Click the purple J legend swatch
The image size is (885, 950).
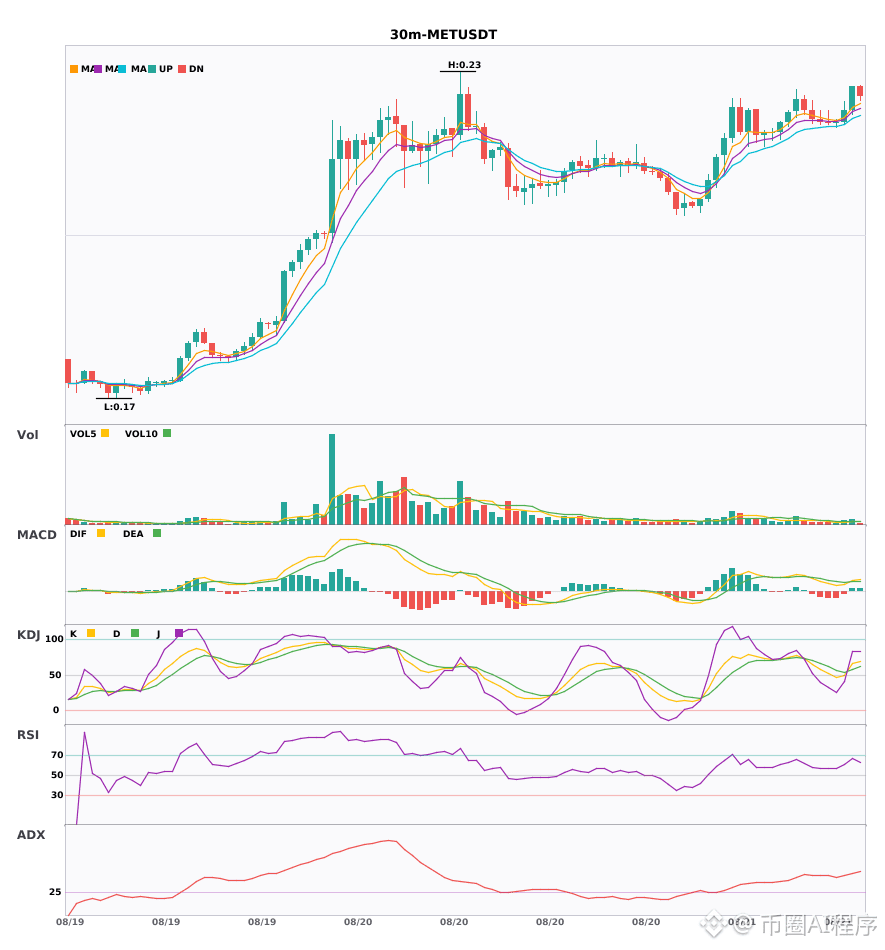coord(179,633)
